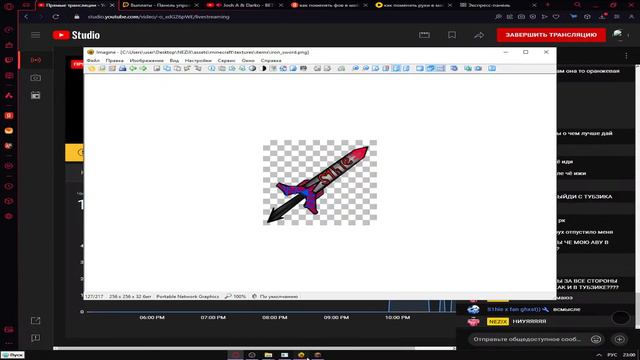Open YouTube Studio hamburger menu
The image size is (640, 360).
[36, 35]
